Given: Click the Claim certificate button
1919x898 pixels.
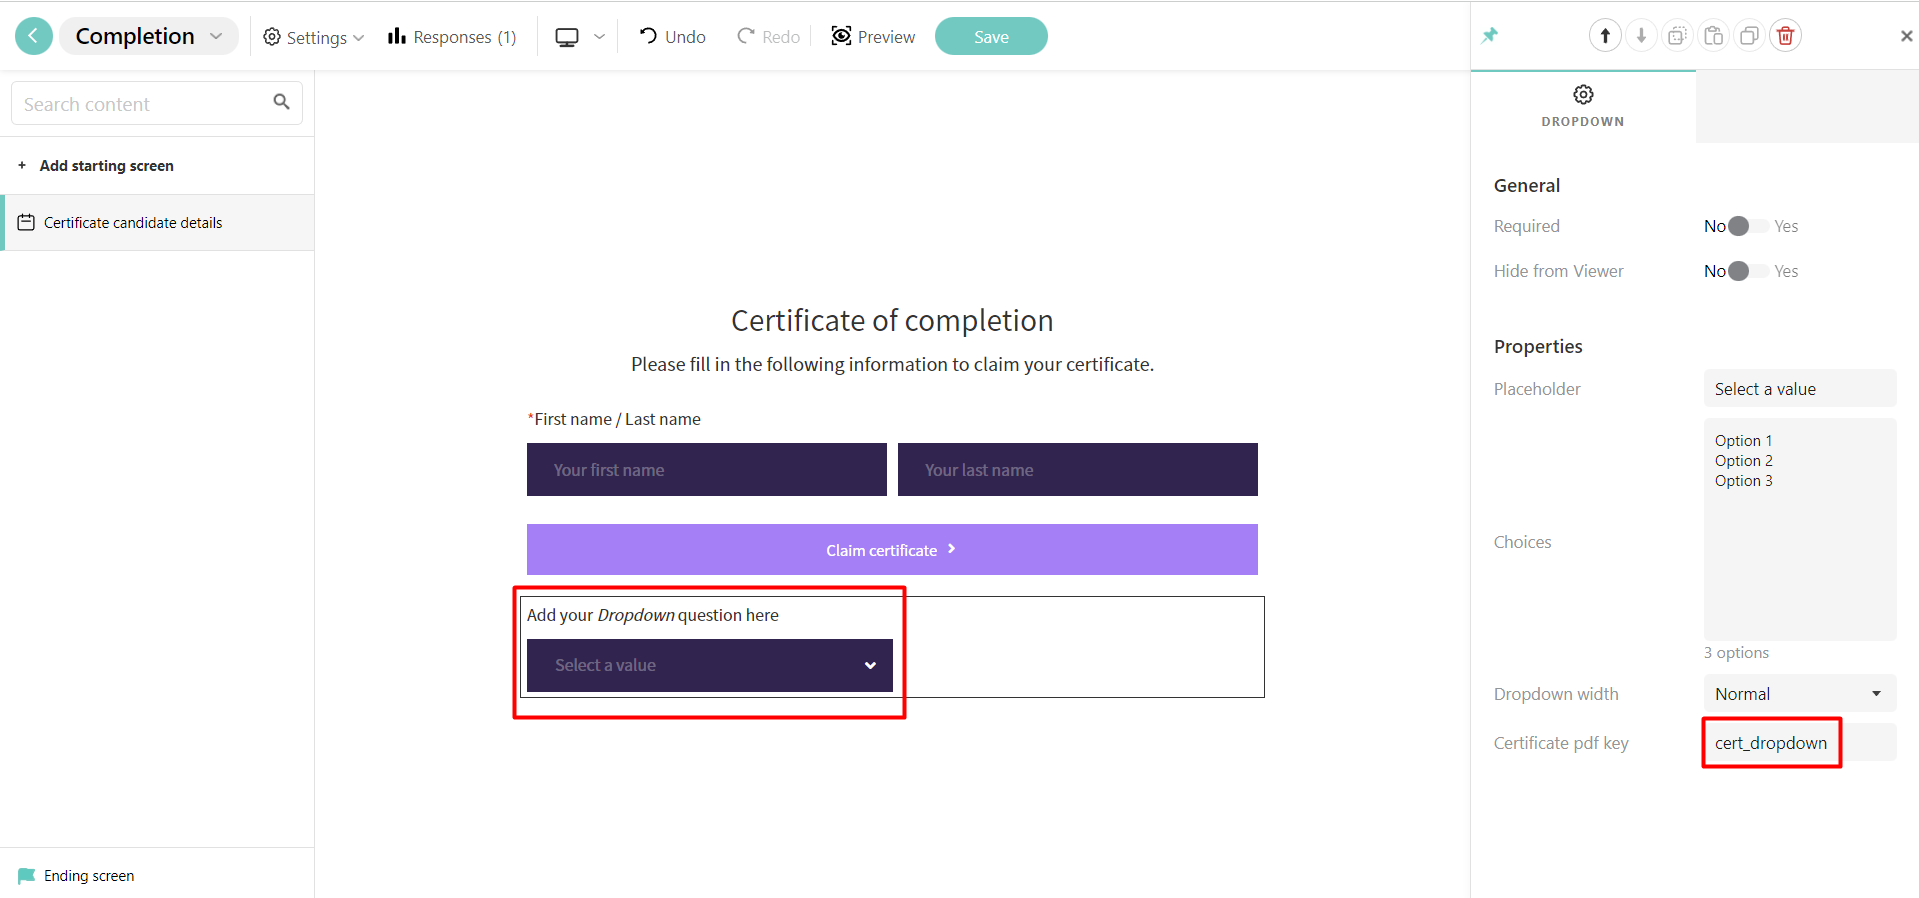Looking at the screenshot, I should (892, 549).
